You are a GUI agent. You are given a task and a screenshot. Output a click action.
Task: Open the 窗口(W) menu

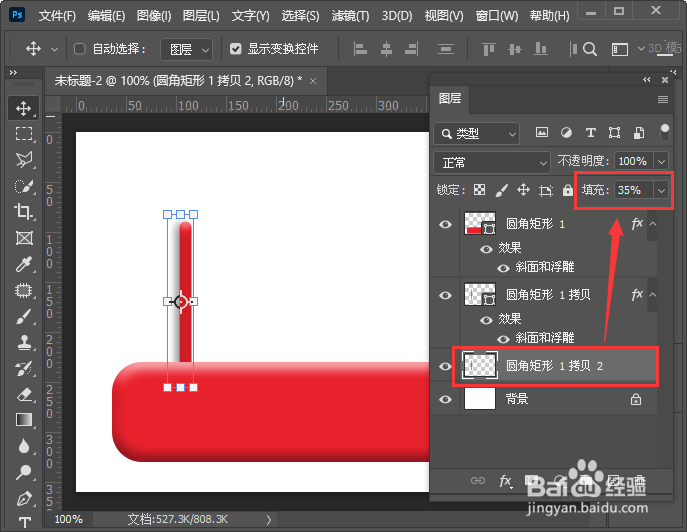click(x=497, y=16)
